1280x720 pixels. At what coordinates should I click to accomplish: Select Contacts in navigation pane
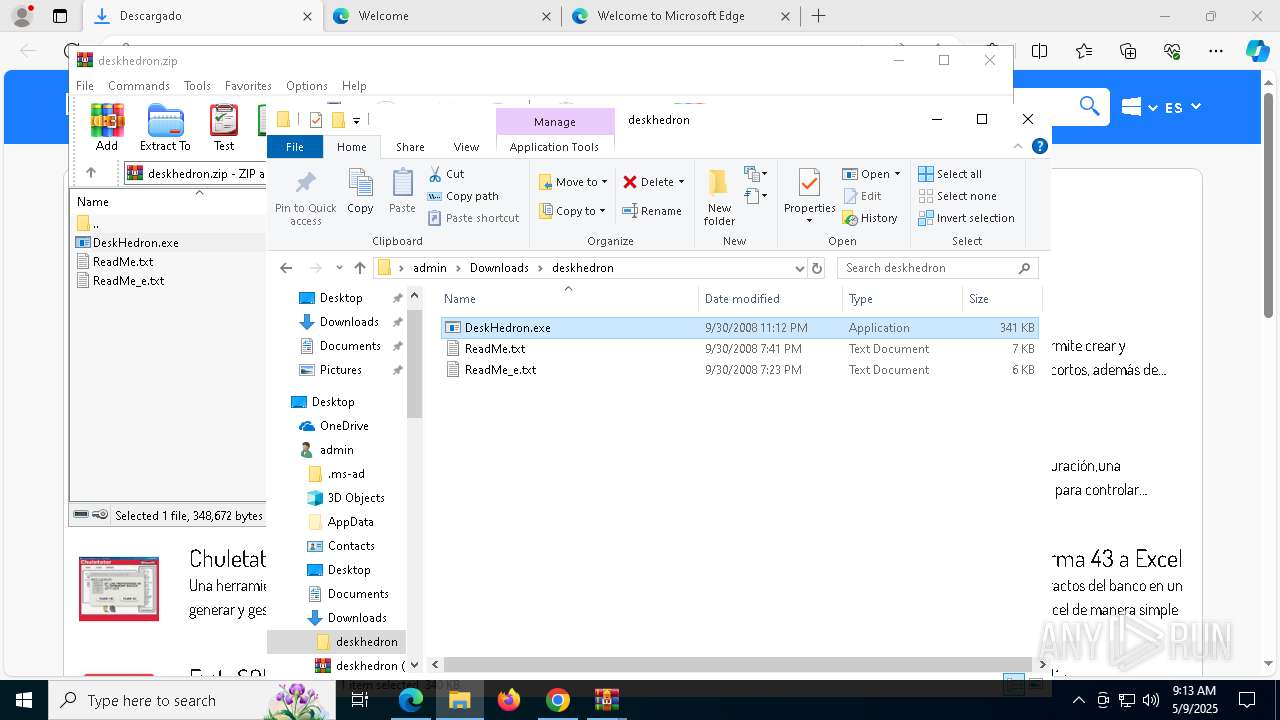(x=351, y=546)
